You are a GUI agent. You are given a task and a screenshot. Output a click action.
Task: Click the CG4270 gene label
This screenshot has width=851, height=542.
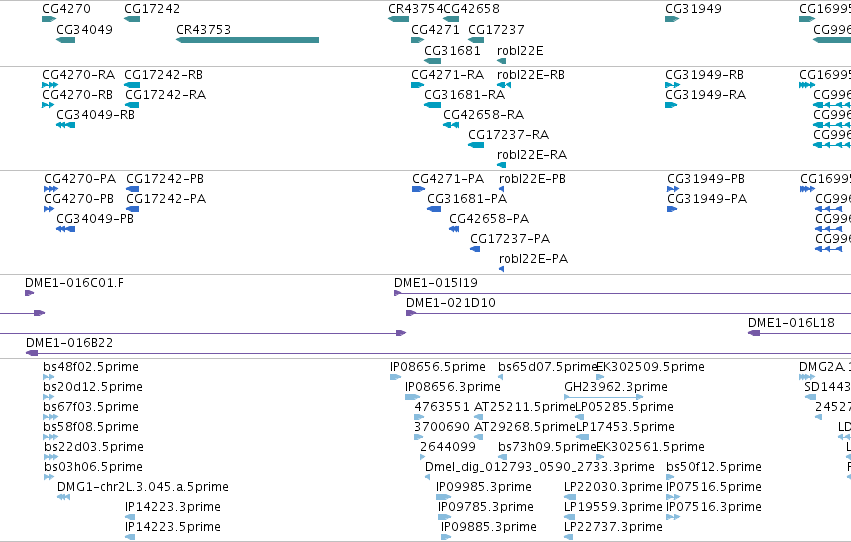(x=66, y=9)
